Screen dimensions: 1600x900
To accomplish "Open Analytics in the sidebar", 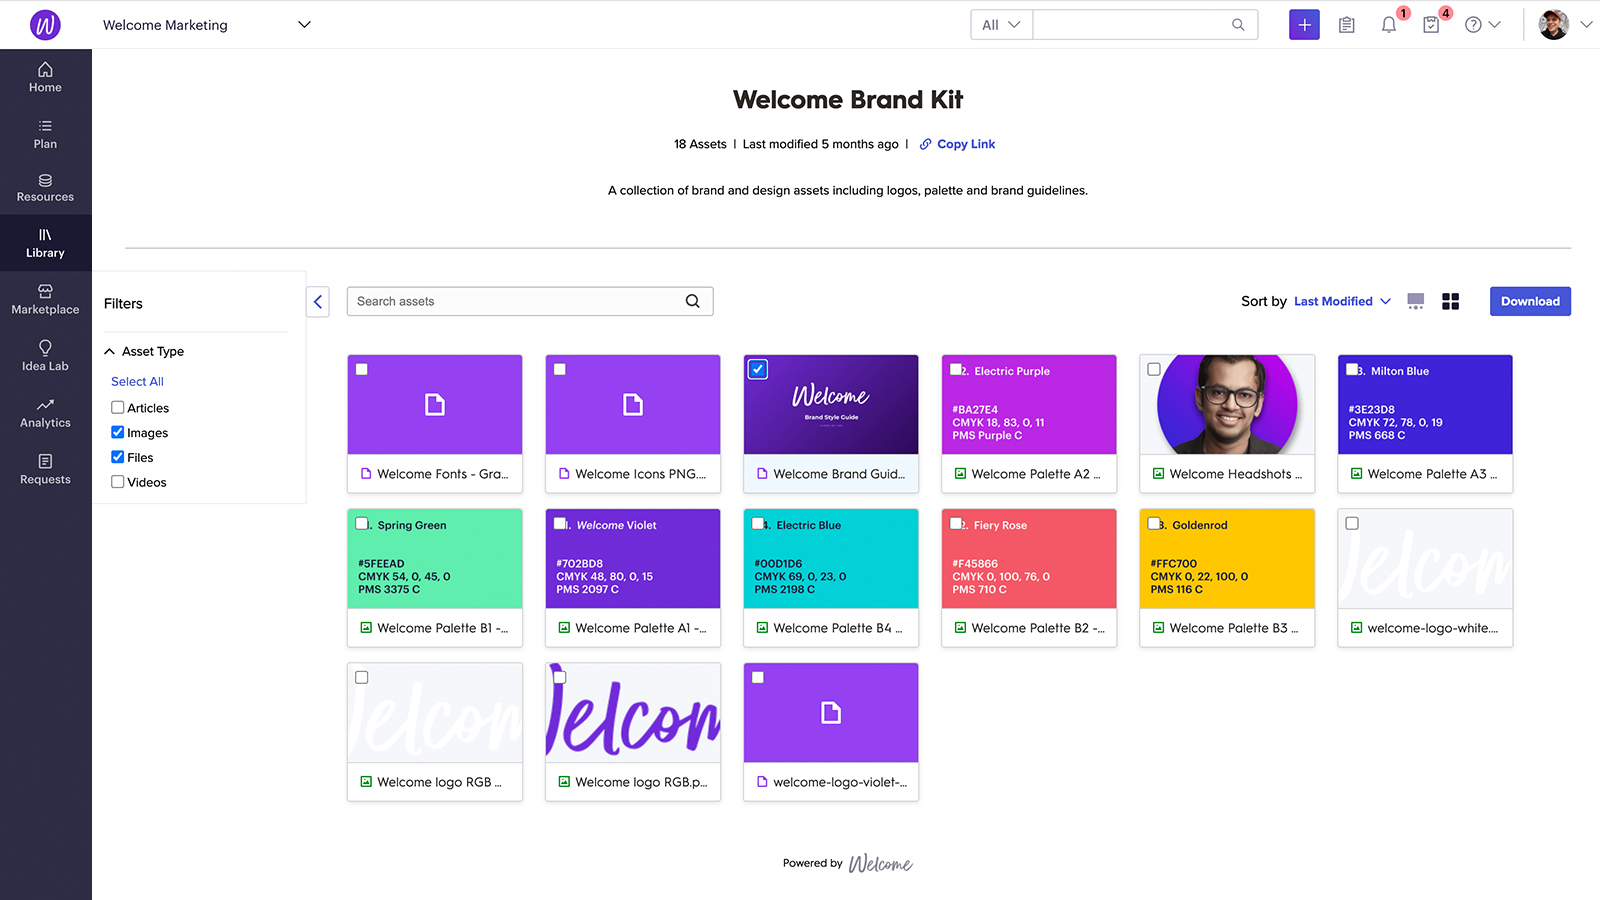I will 45,413.
